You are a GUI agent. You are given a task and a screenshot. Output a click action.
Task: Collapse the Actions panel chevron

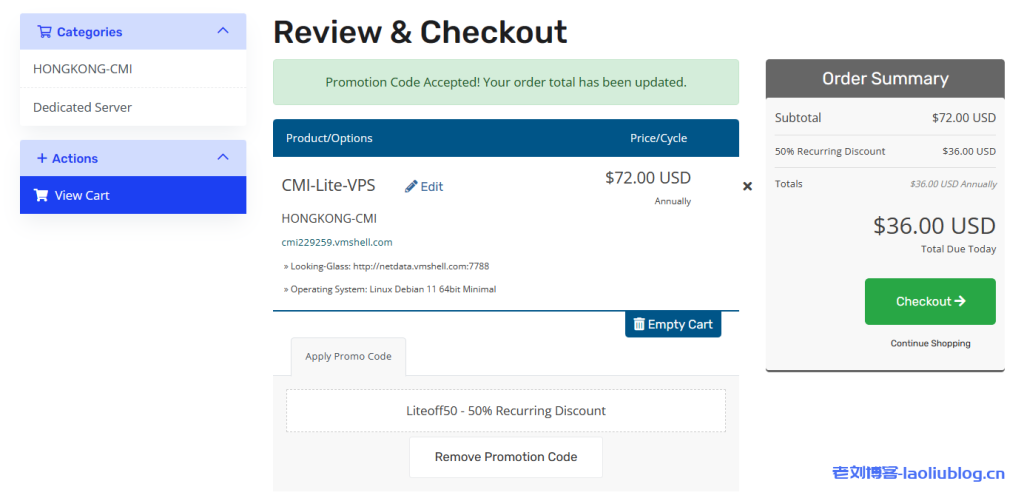[x=223, y=157]
